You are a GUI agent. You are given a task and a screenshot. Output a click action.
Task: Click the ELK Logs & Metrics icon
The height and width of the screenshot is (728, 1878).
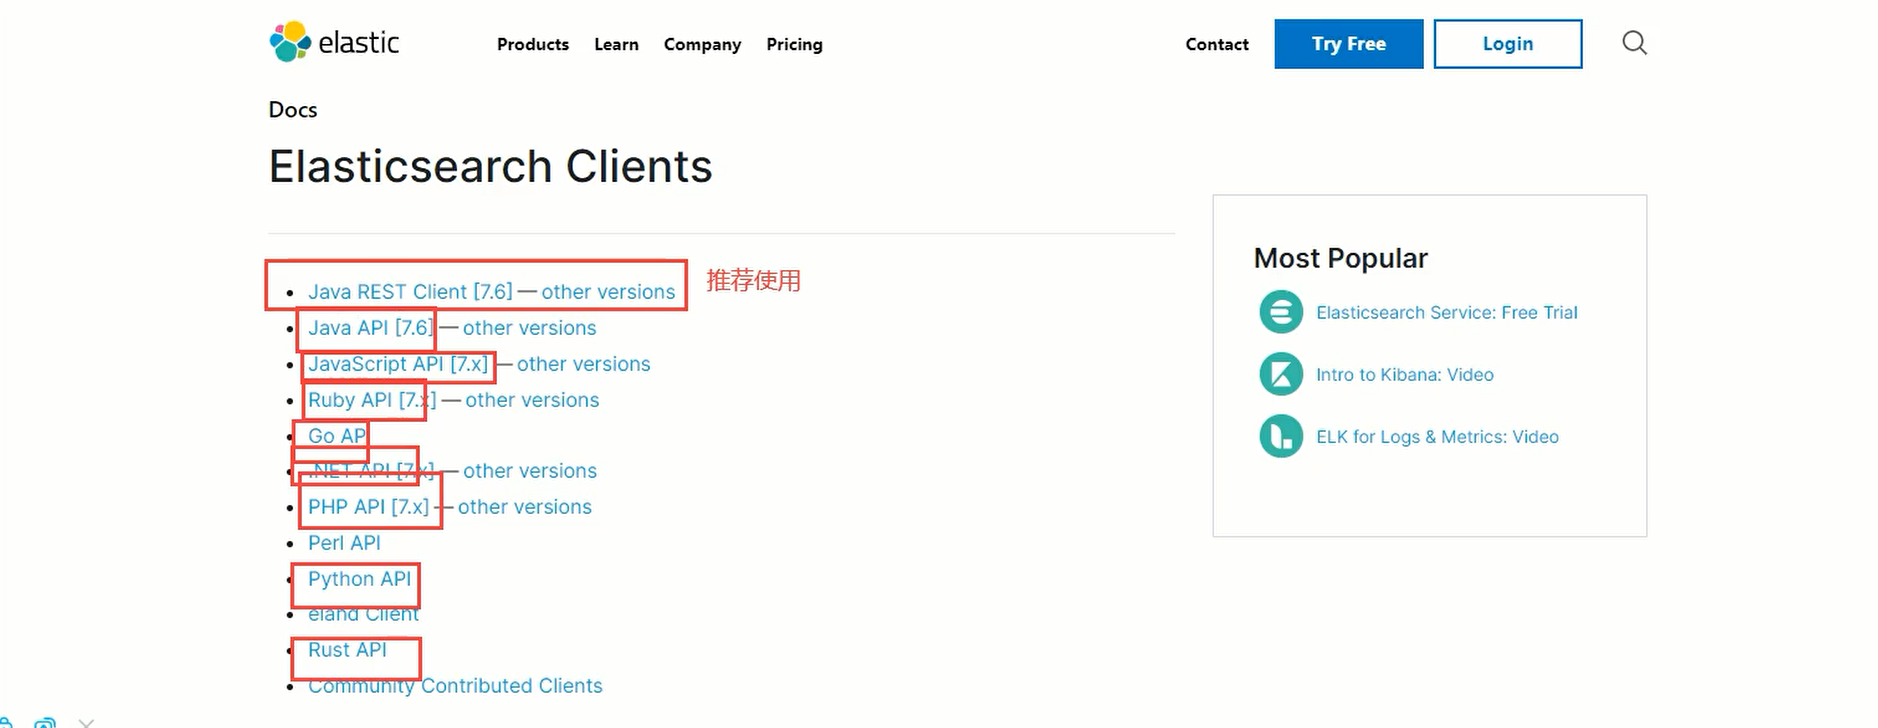1281,437
